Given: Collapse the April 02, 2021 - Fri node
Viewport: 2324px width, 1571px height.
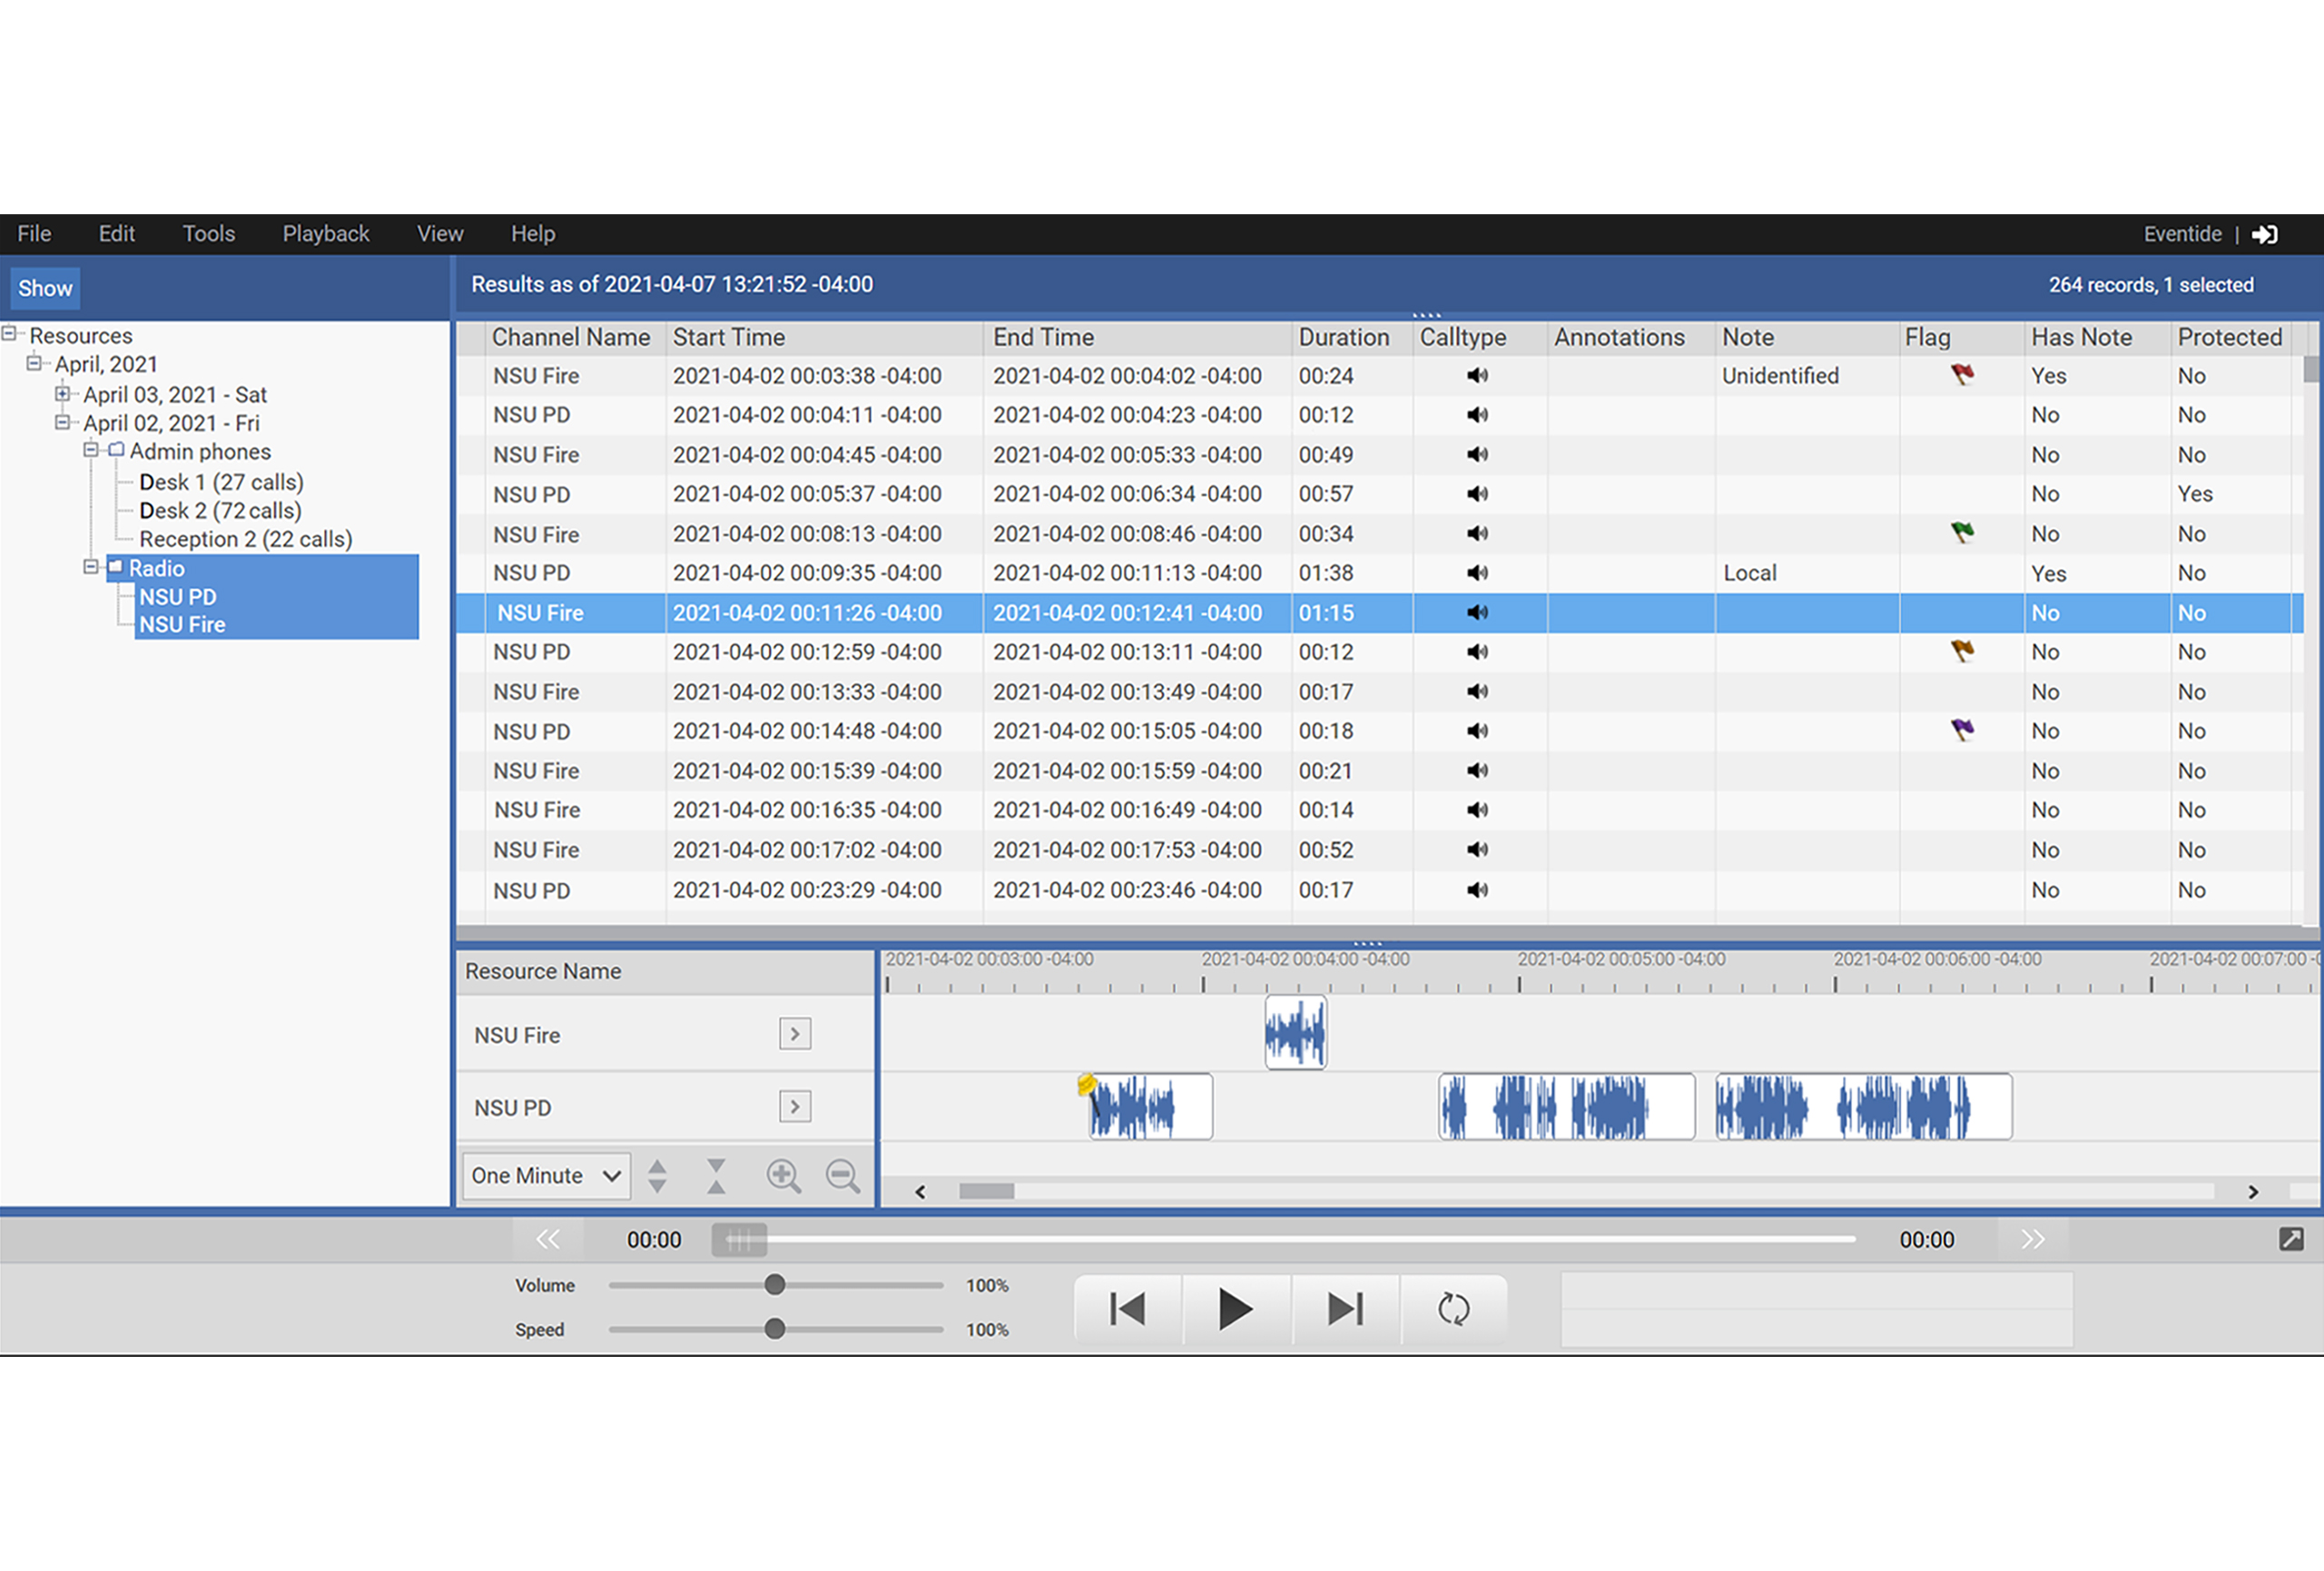Looking at the screenshot, I should (x=62, y=422).
